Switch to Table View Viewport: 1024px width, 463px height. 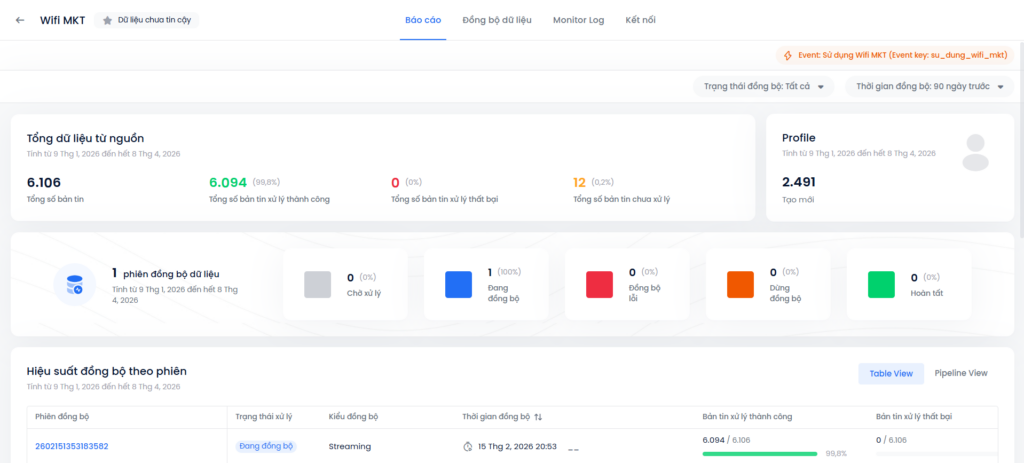click(890, 373)
